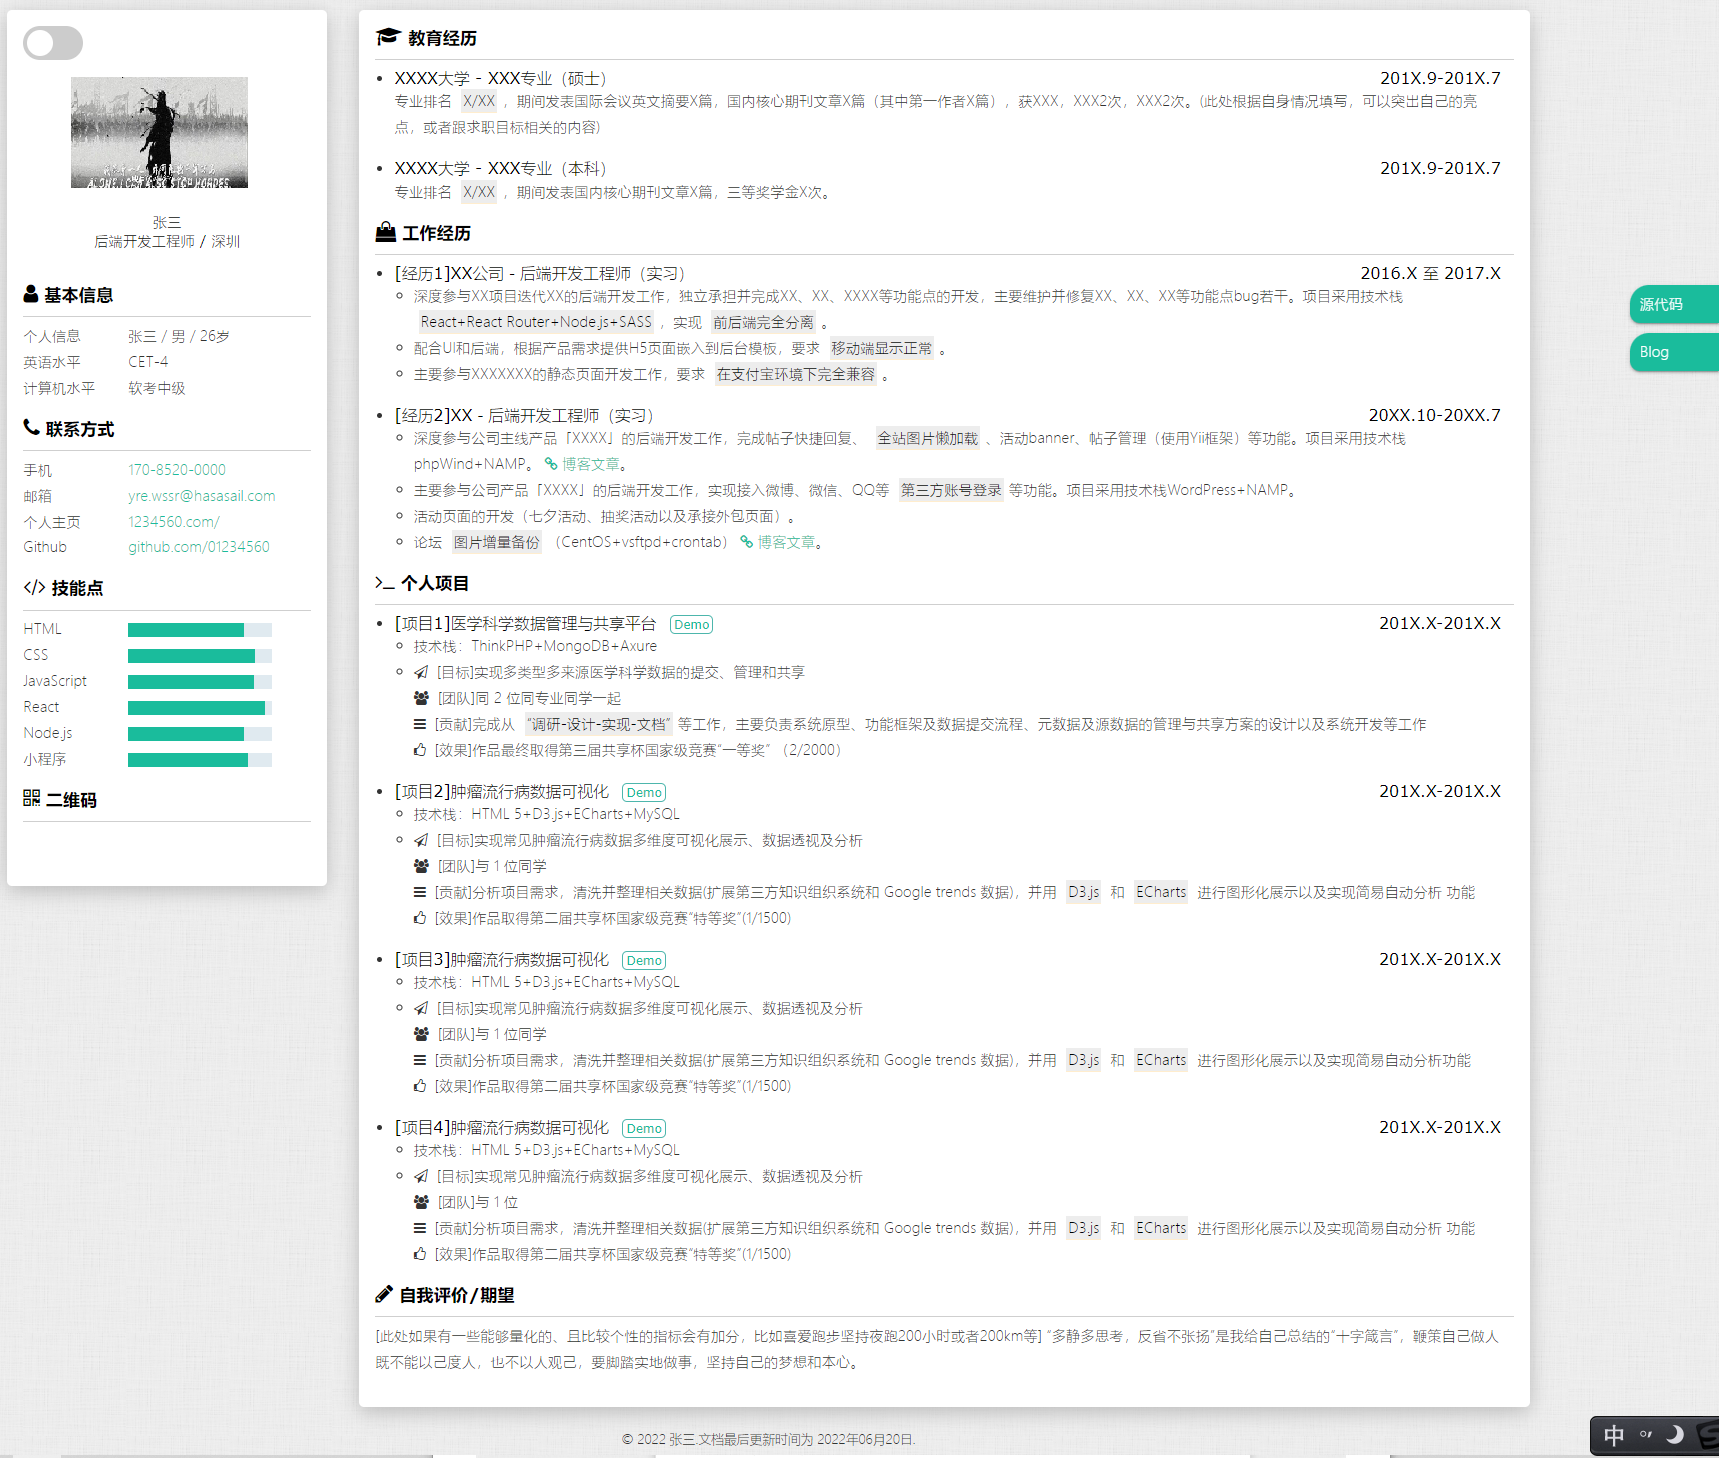Click the phone icon by 联系方式
The height and width of the screenshot is (1458, 1719).
[32, 428]
